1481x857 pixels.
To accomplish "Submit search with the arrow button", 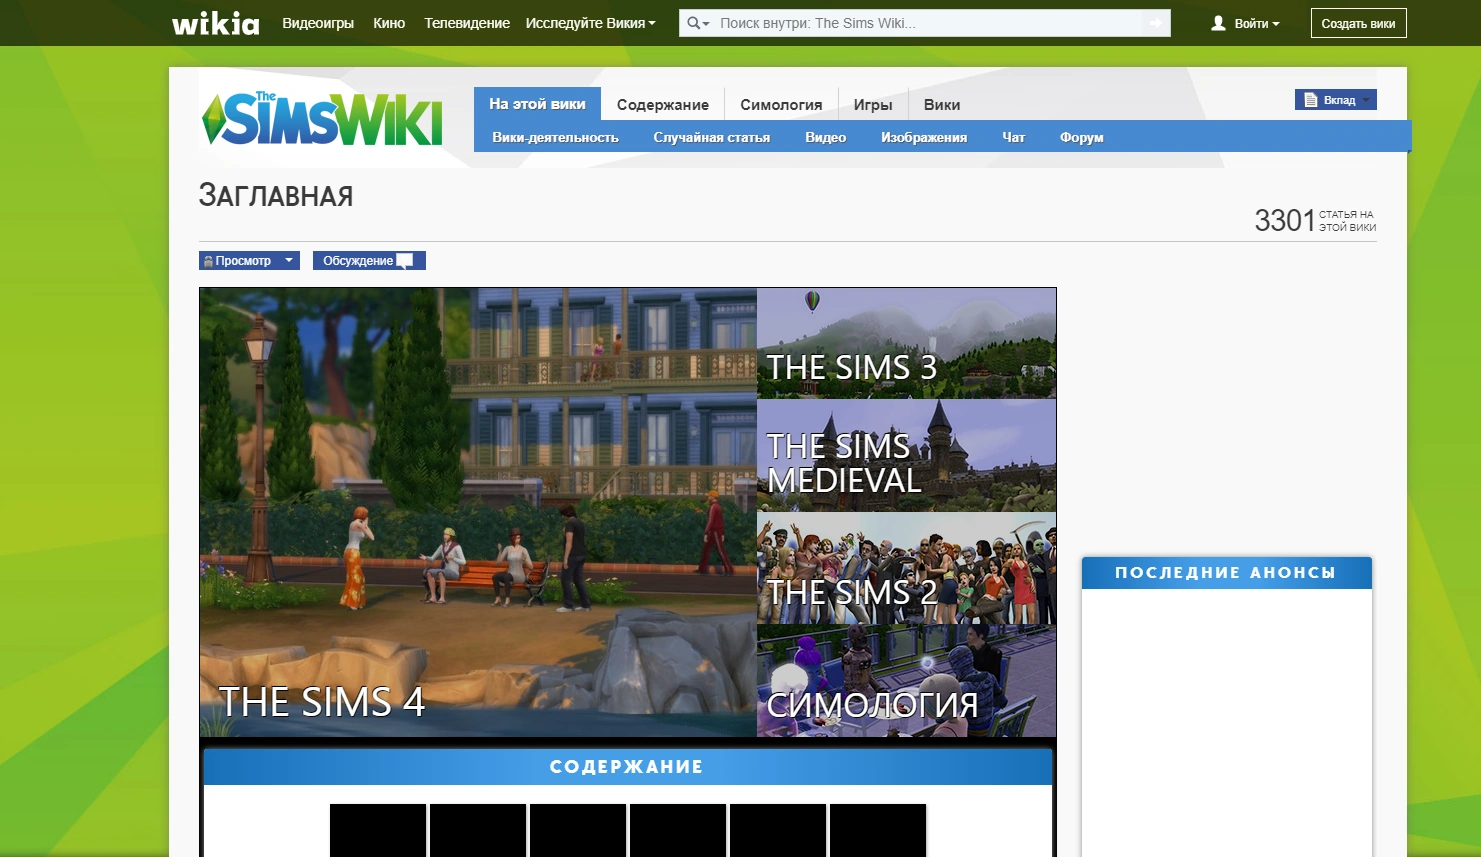I will pyautogui.click(x=1156, y=23).
